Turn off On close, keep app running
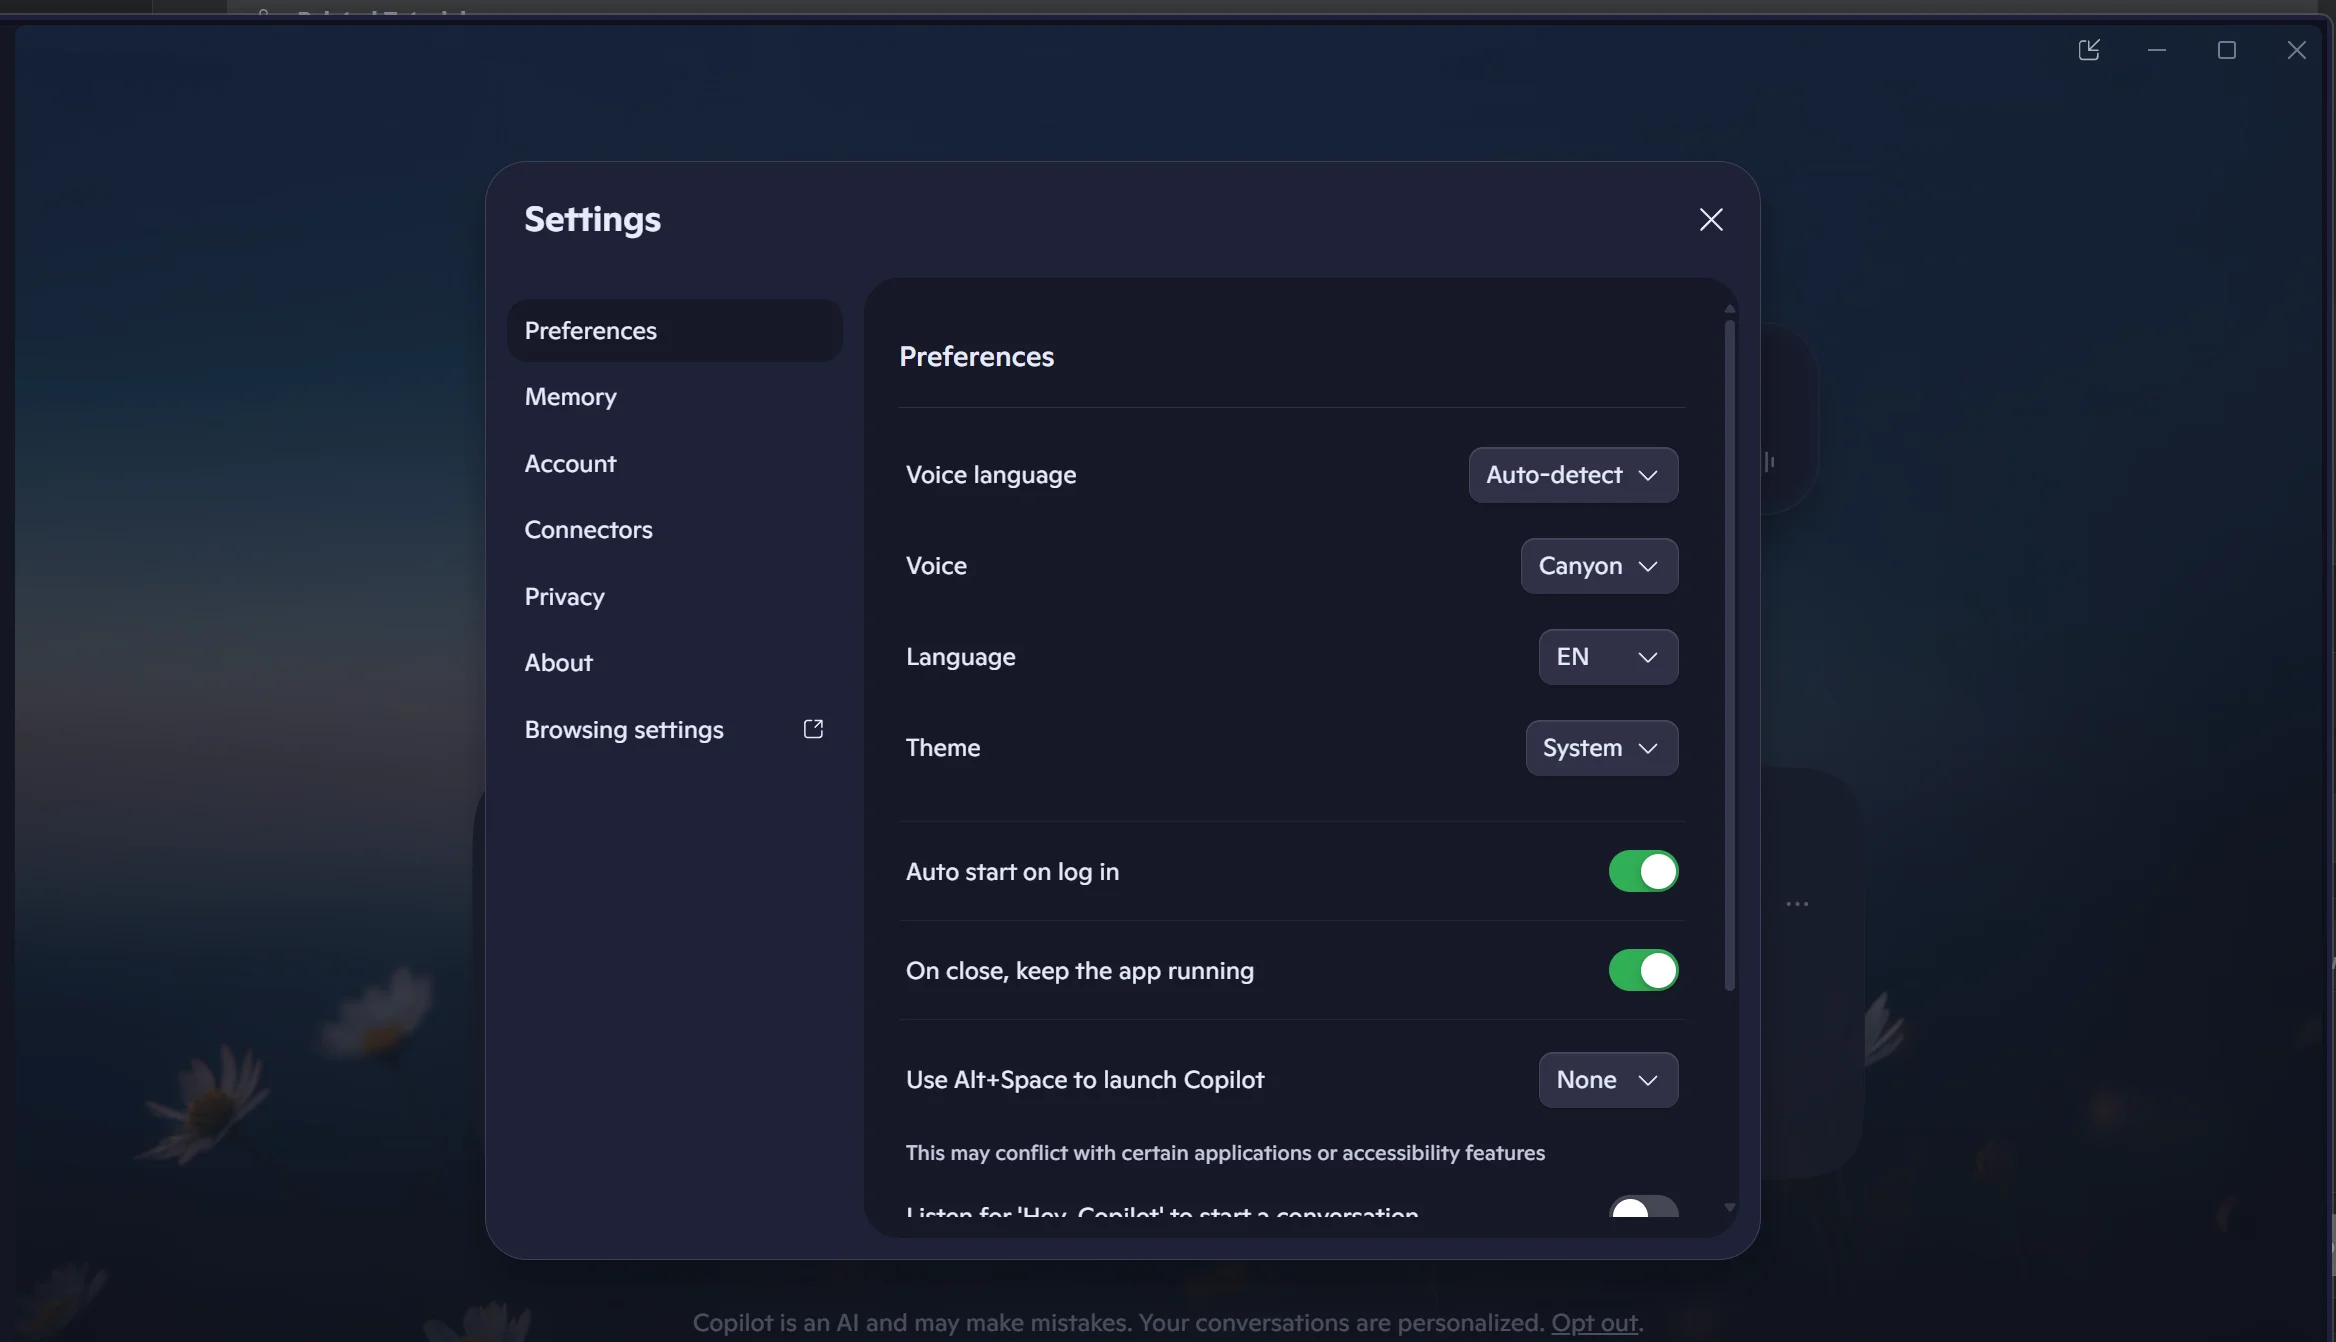The image size is (2336, 1342). (x=1643, y=970)
